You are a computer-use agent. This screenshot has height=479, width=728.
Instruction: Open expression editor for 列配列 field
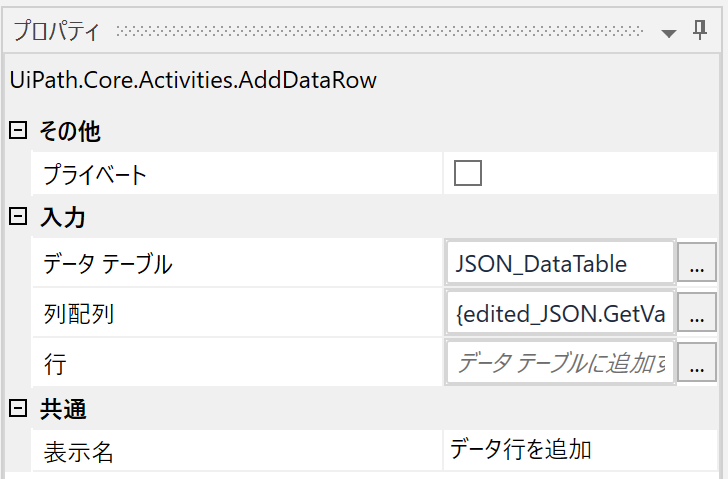tap(696, 312)
